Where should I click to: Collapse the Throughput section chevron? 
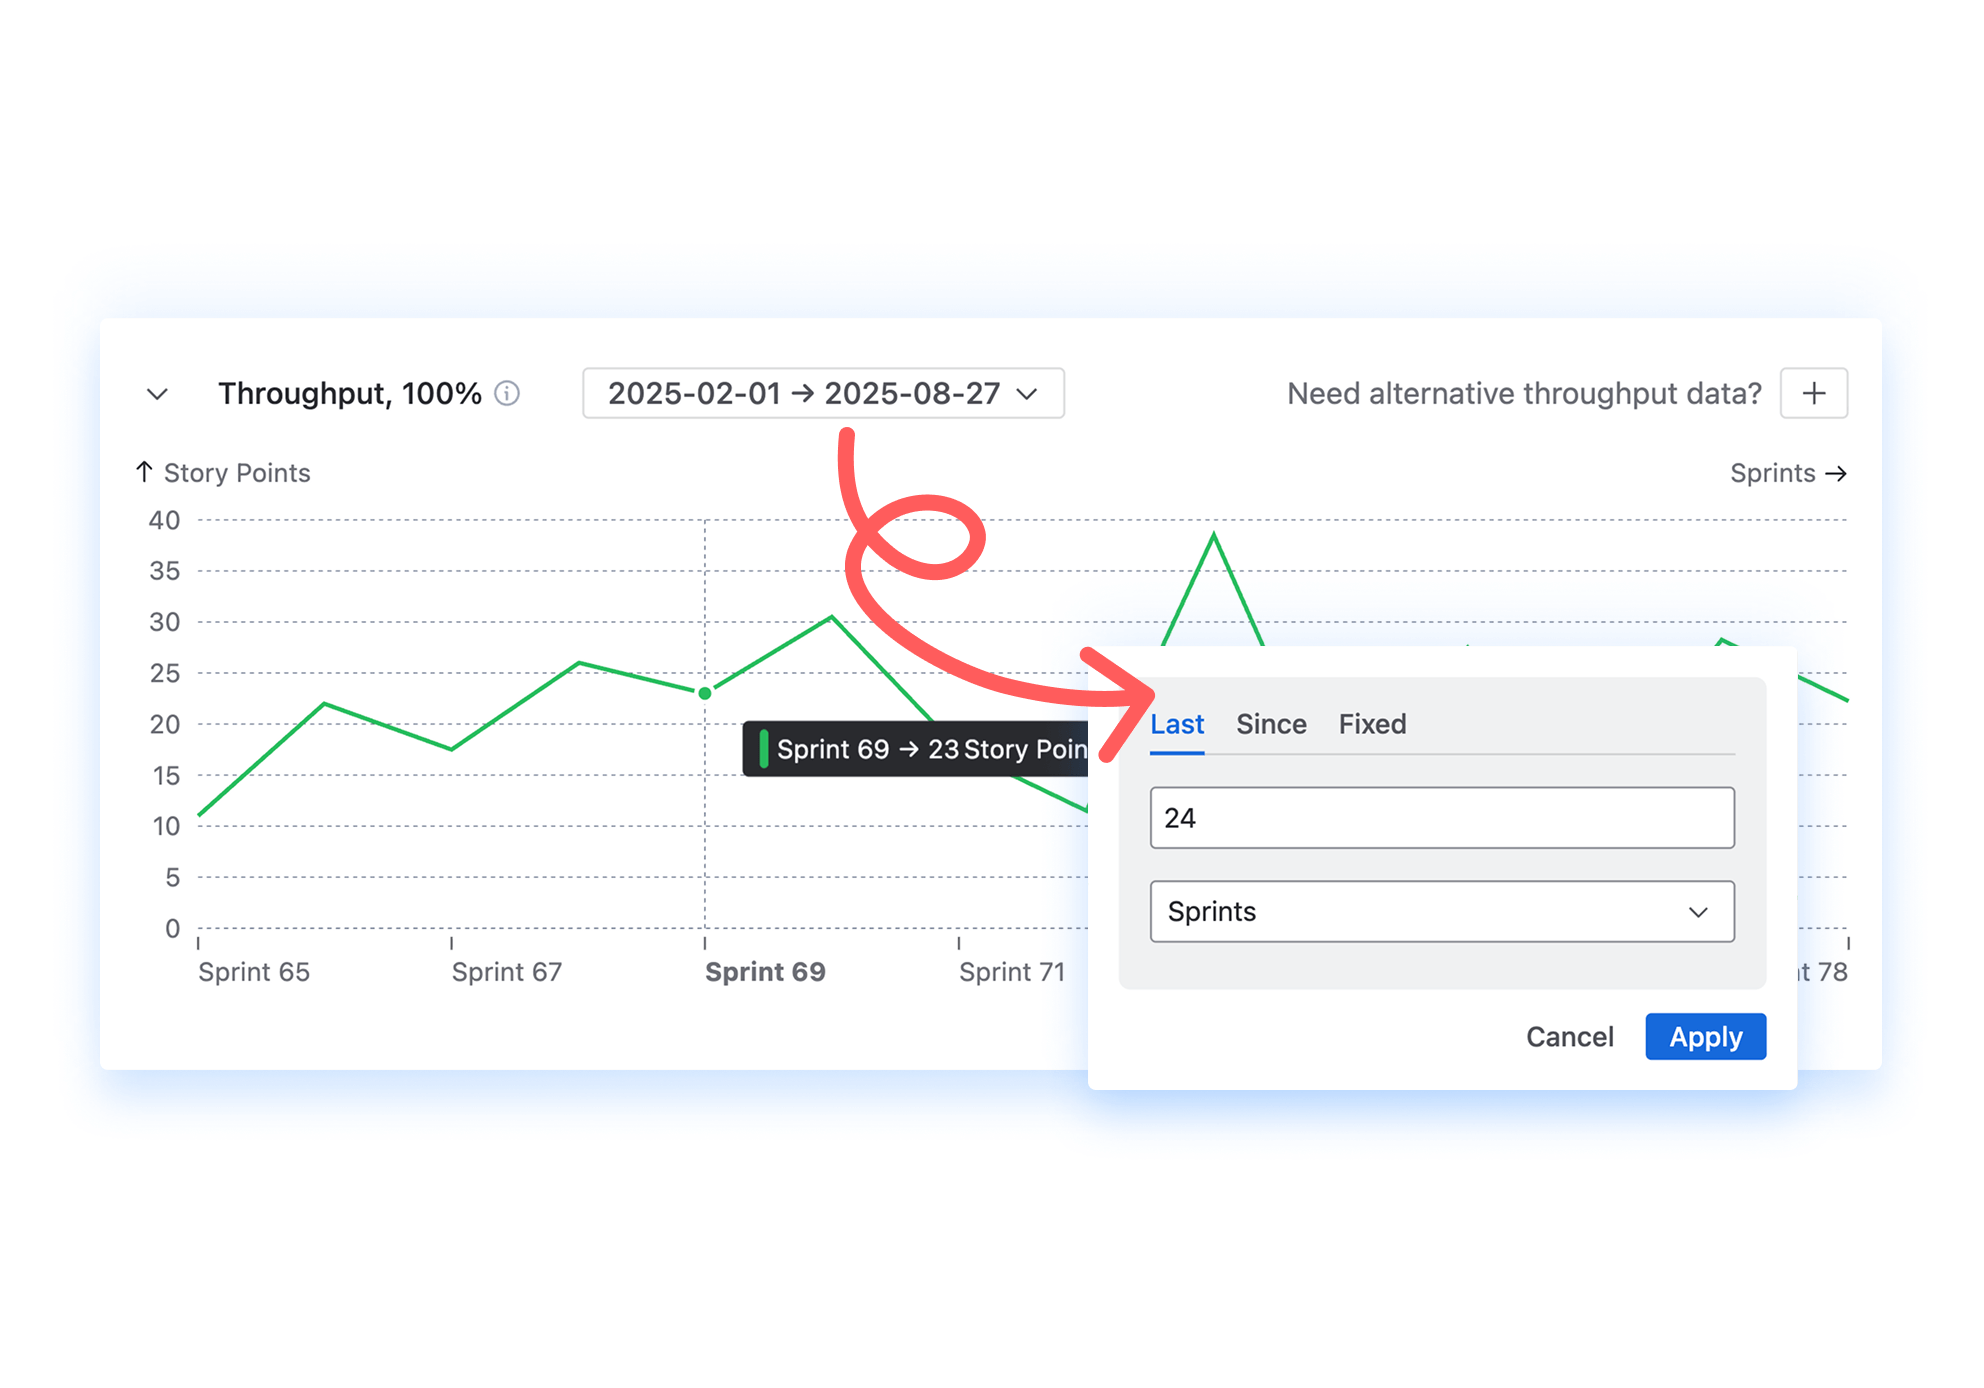click(x=157, y=394)
